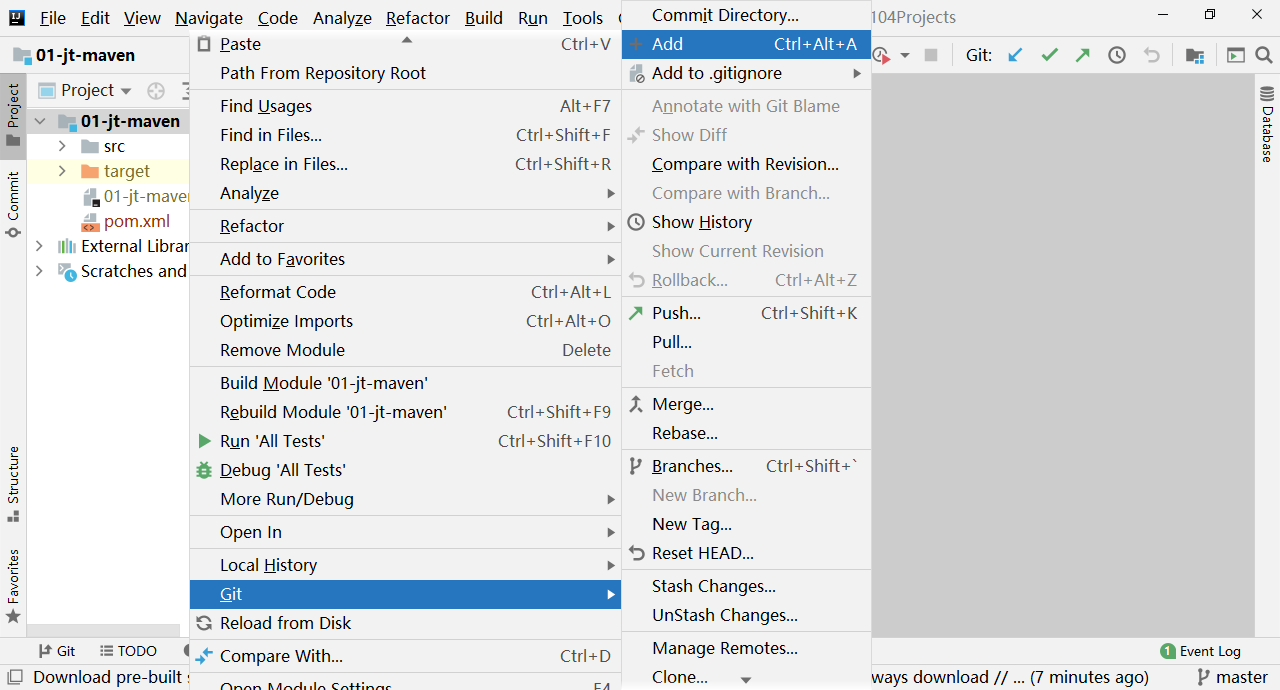Choose Pull... in the Git submenu
1280x690 pixels.
(x=746, y=342)
